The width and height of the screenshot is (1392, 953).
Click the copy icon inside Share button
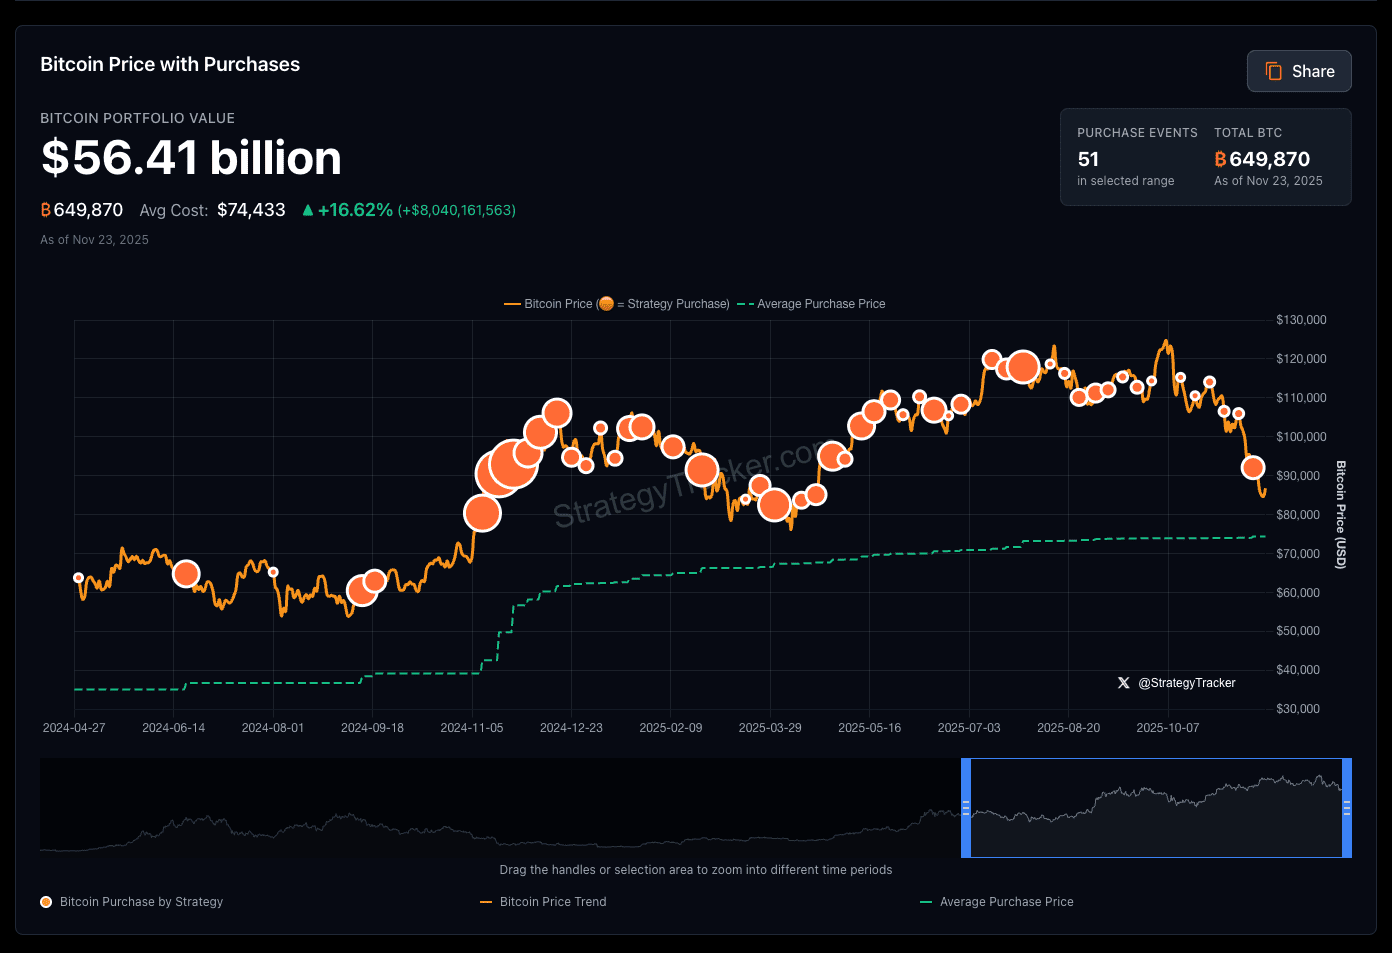click(1273, 71)
